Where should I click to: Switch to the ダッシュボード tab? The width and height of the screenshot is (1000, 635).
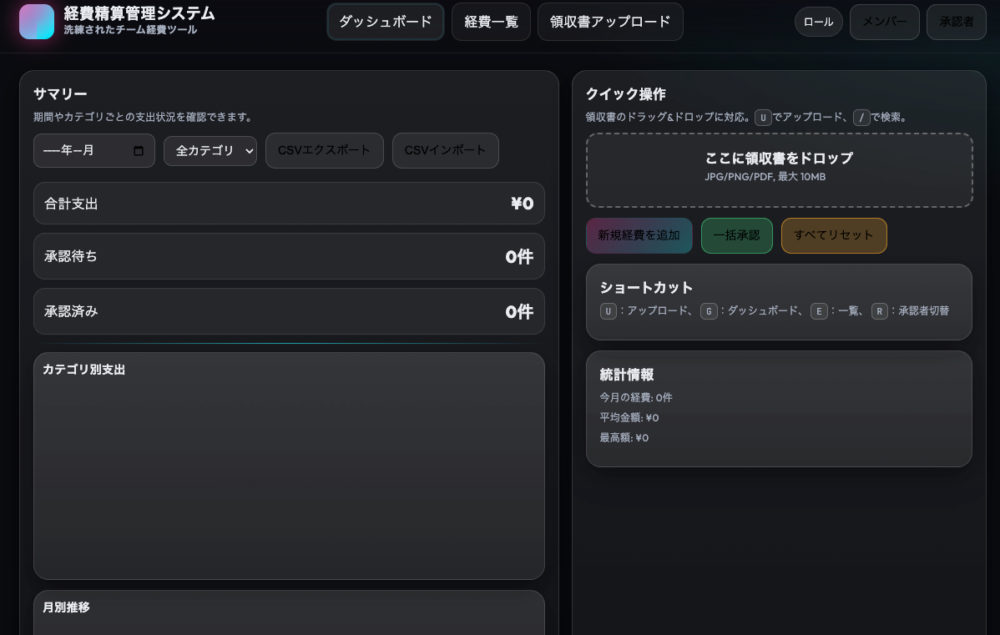(385, 22)
